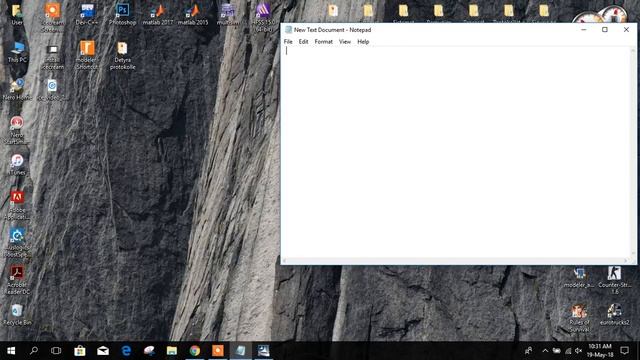Open the Help menu in Notepad
The width and height of the screenshot is (640, 360).
coord(363,42)
